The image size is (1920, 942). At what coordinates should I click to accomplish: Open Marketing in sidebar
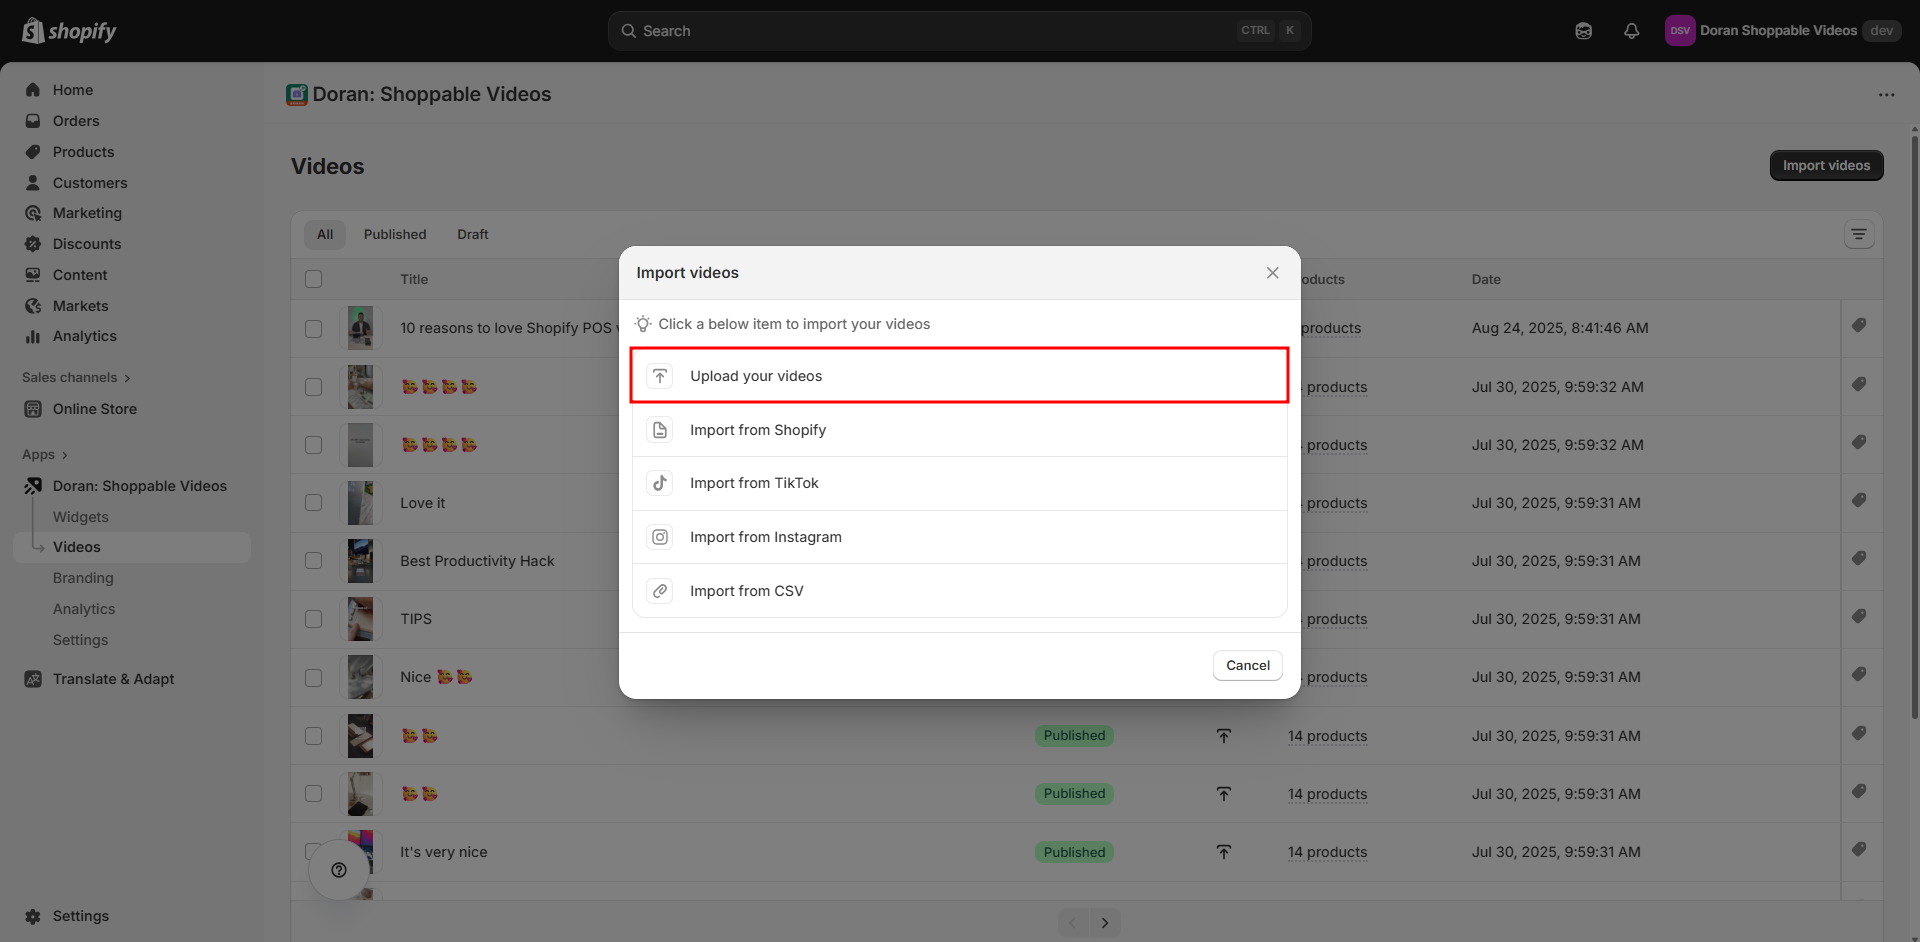[87, 213]
